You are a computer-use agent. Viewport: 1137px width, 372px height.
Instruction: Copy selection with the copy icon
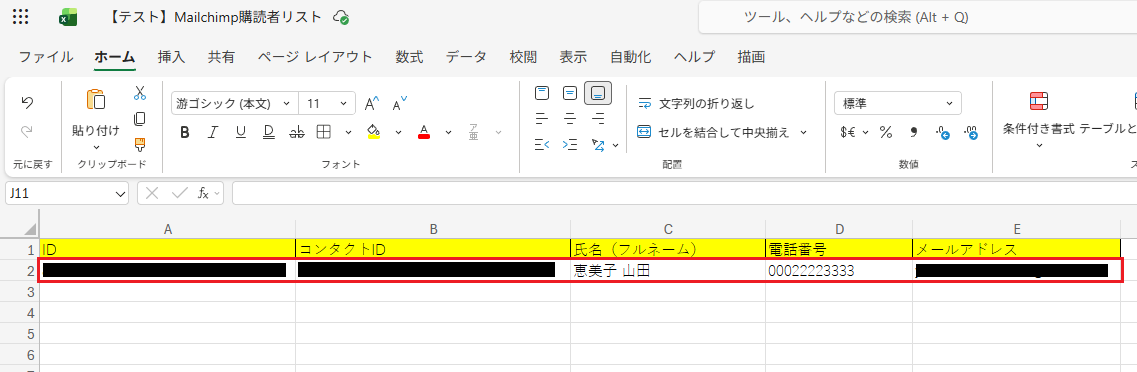pos(140,118)
